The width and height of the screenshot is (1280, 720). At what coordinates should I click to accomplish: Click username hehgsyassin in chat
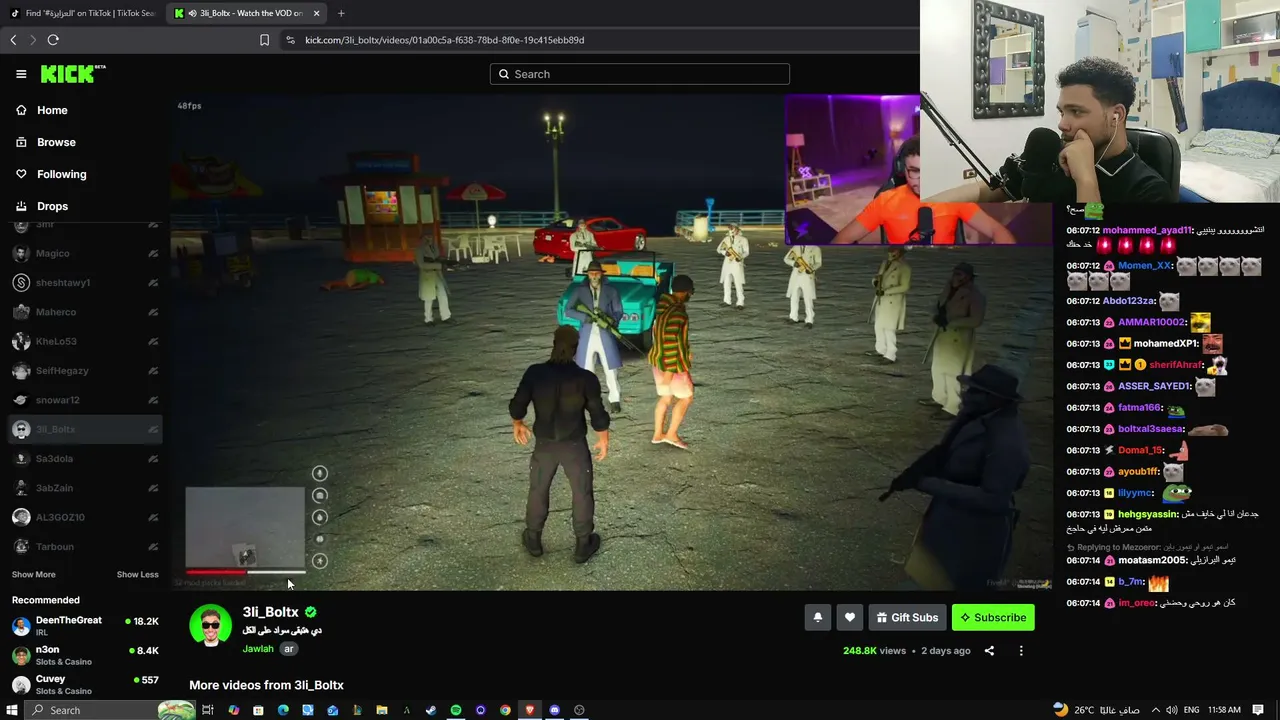point(1147,515)
